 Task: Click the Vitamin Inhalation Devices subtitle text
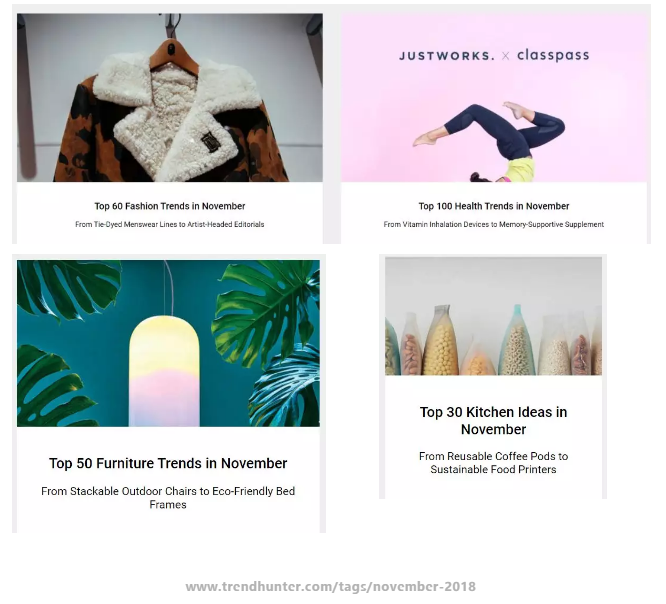pyautogui.click(x=494, y=224)
